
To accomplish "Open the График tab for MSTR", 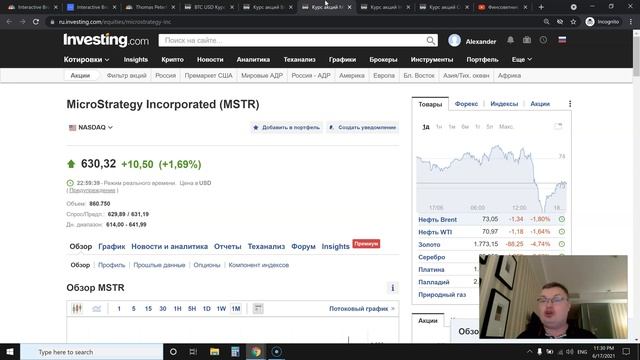I will click(x=111, y=247).
